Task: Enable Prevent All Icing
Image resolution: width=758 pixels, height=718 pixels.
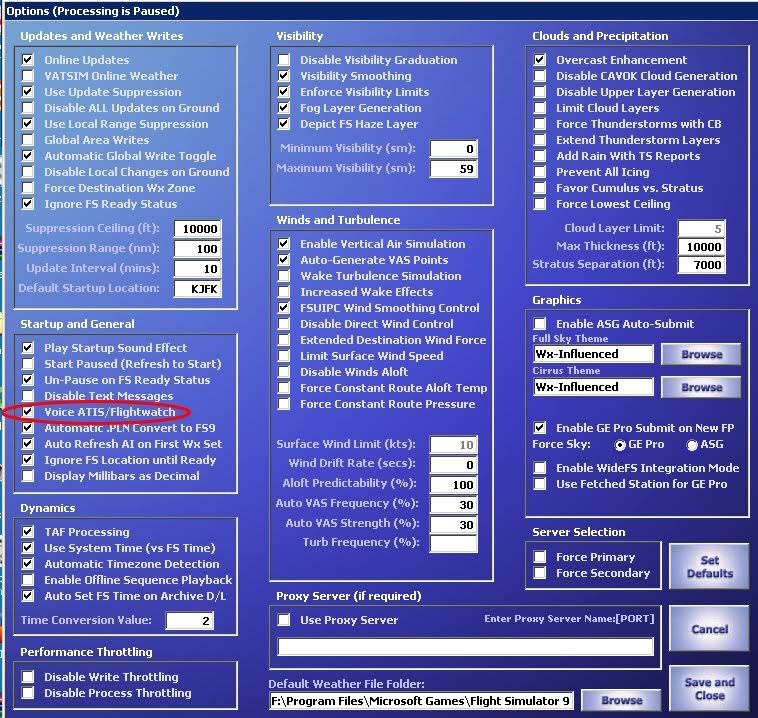Action: pyautogui.click(x=539, y=172)
